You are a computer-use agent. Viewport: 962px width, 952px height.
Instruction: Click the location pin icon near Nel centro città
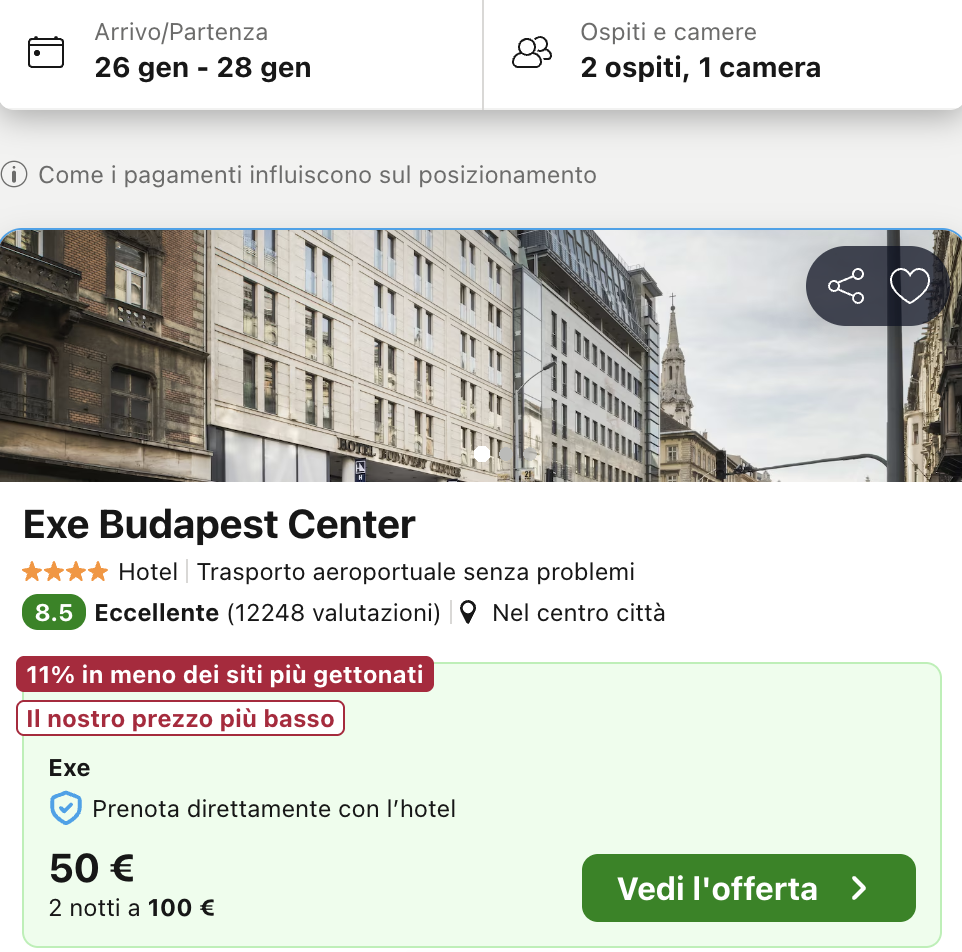(467, 612)
